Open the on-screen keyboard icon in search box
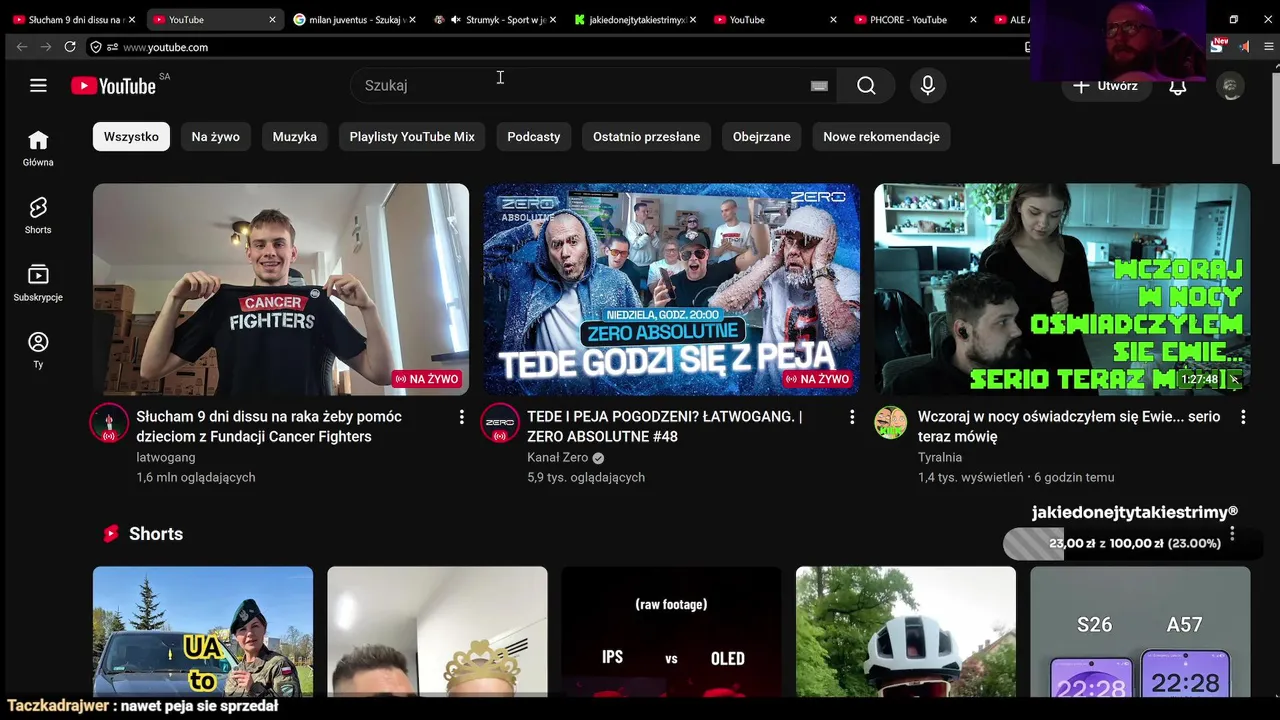This screenshot has width=1280, height=720. tap(819, 86)
